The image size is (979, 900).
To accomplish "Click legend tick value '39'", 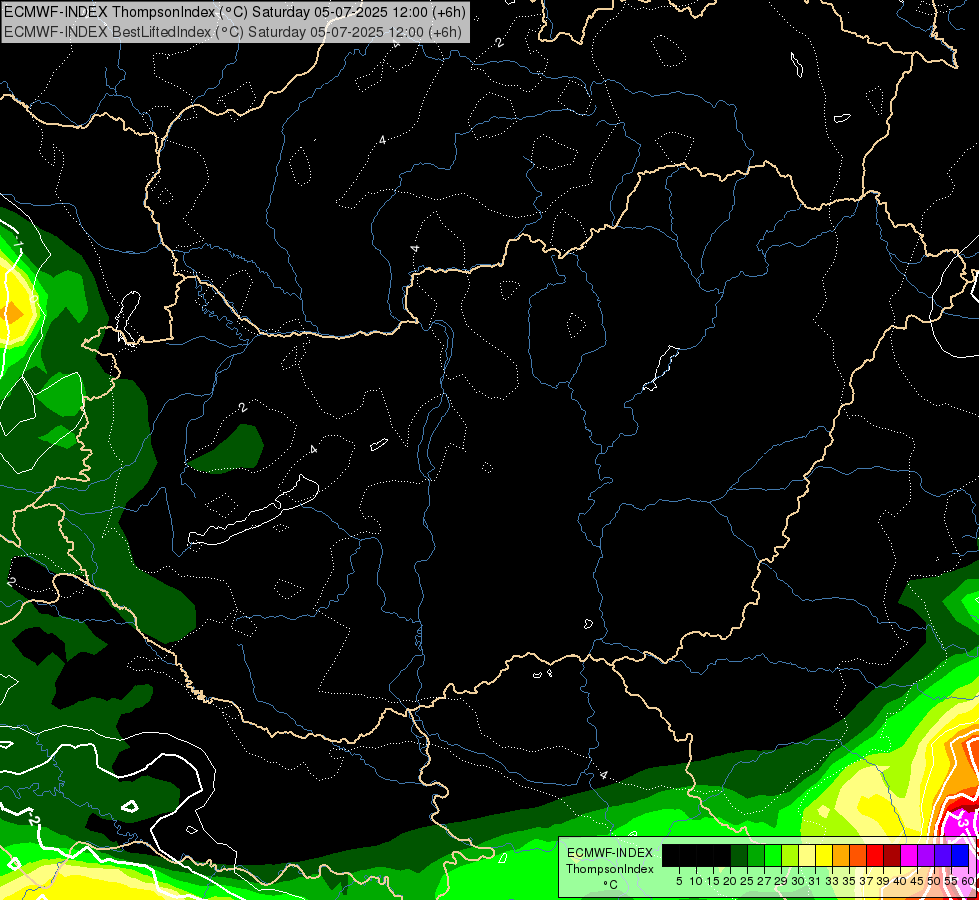I will coord(883,881).
